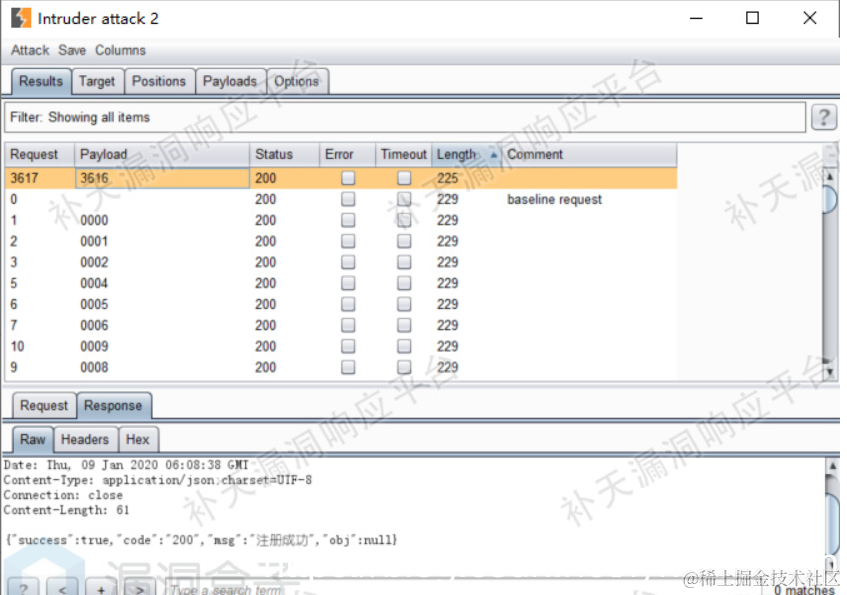Switch to the Options tab
This screenshot has width=847, height=595.
tap(297, 81)
